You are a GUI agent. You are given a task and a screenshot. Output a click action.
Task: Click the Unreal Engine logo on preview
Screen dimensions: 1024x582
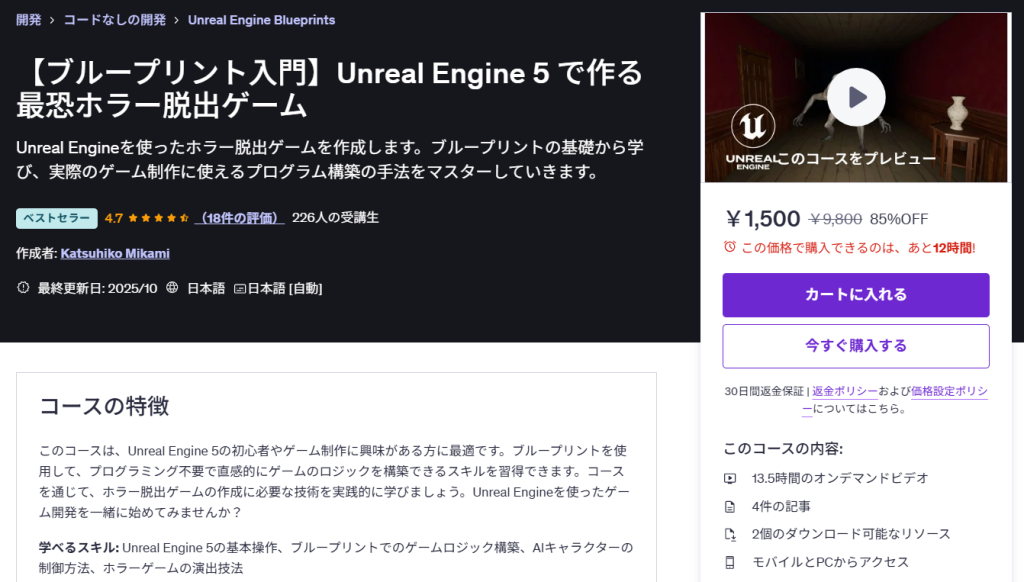tap(750, 128)
